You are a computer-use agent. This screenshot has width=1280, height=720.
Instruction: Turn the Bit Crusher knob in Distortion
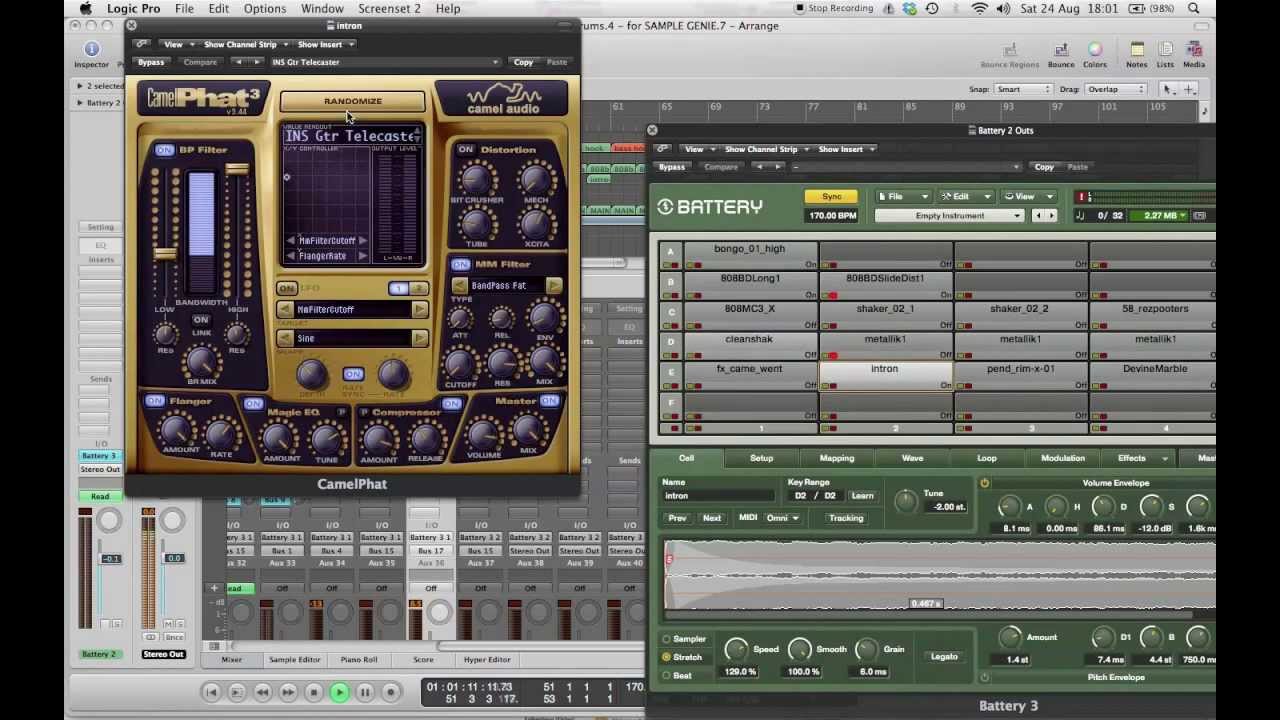click(x=476, y=178)
